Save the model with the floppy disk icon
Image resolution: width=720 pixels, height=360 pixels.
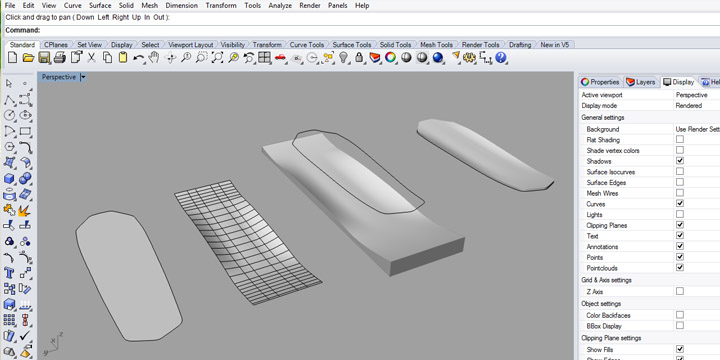point(44,57)
